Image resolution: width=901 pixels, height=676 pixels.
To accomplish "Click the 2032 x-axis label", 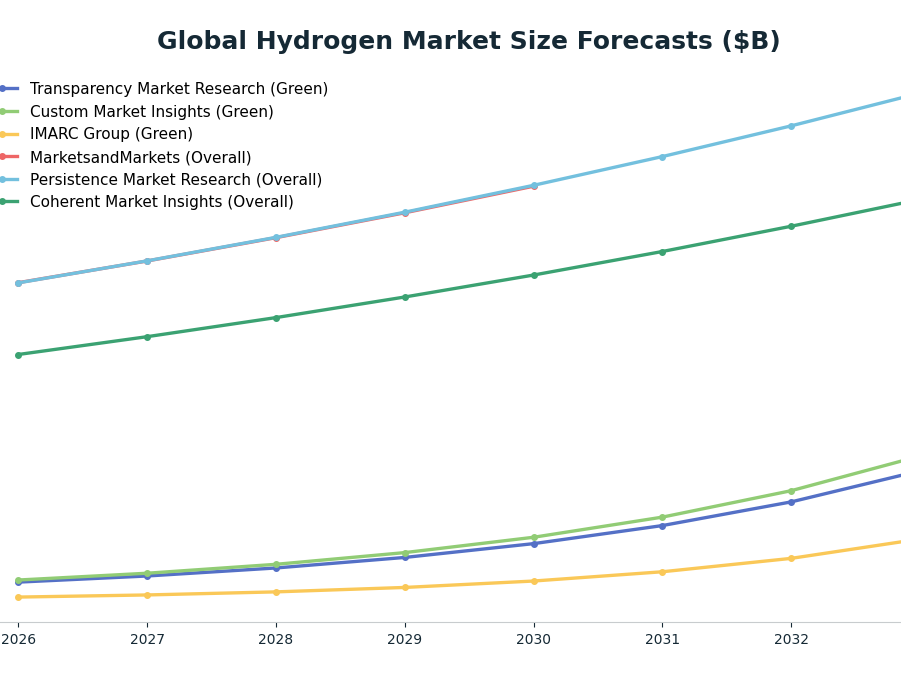I will coord(791,639).
